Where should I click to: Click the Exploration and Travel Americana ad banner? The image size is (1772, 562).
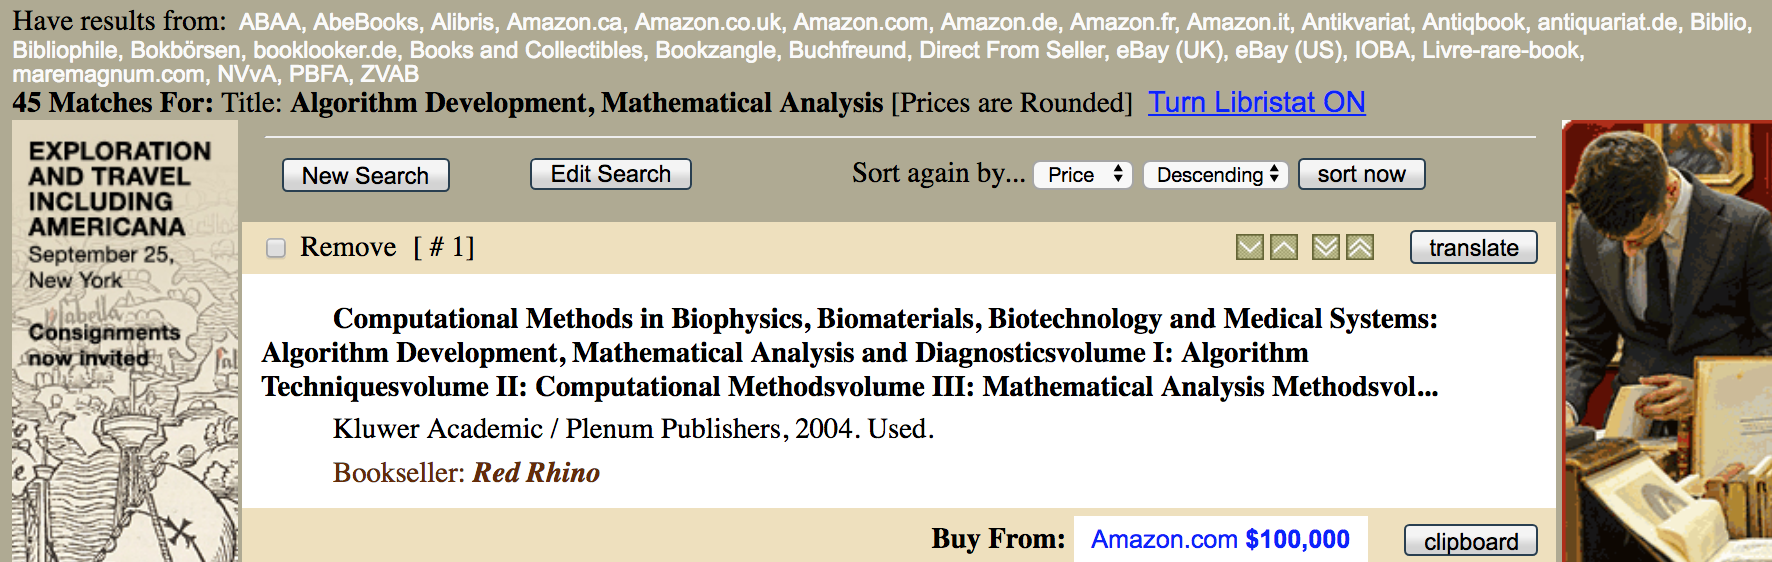125,340
